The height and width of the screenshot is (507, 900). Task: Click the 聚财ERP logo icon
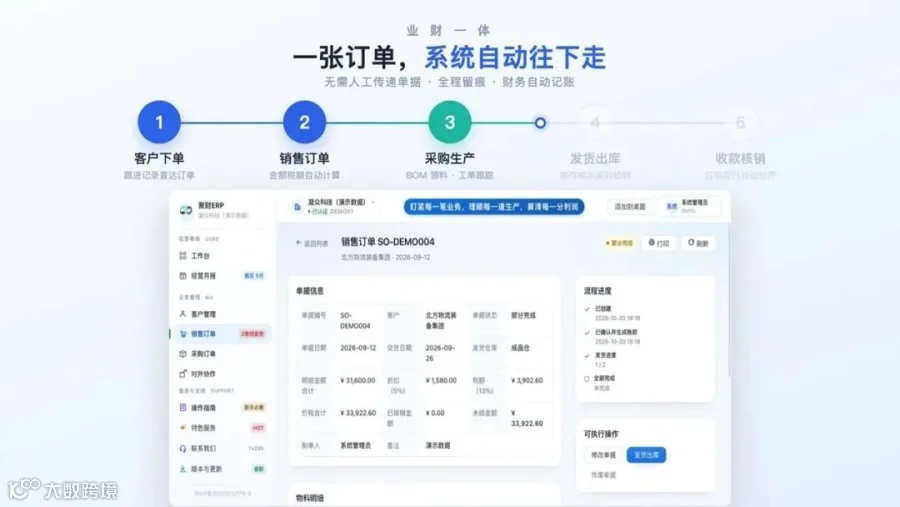(x=185, y=211)
